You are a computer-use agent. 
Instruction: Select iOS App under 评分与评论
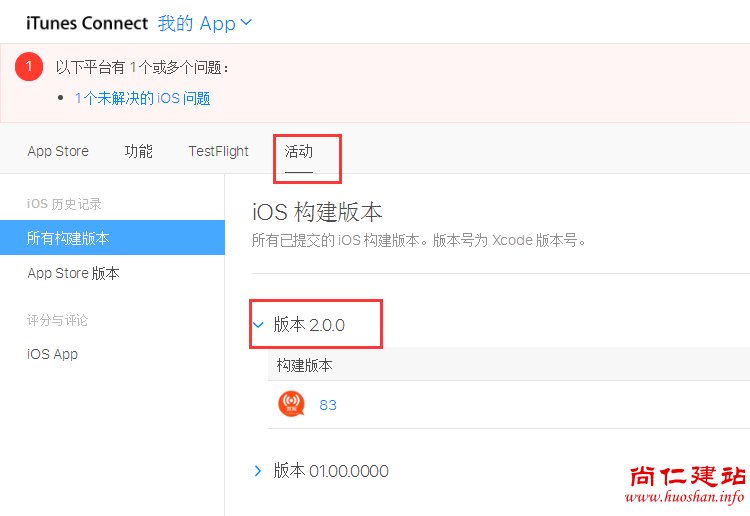[x=52, y=354]
